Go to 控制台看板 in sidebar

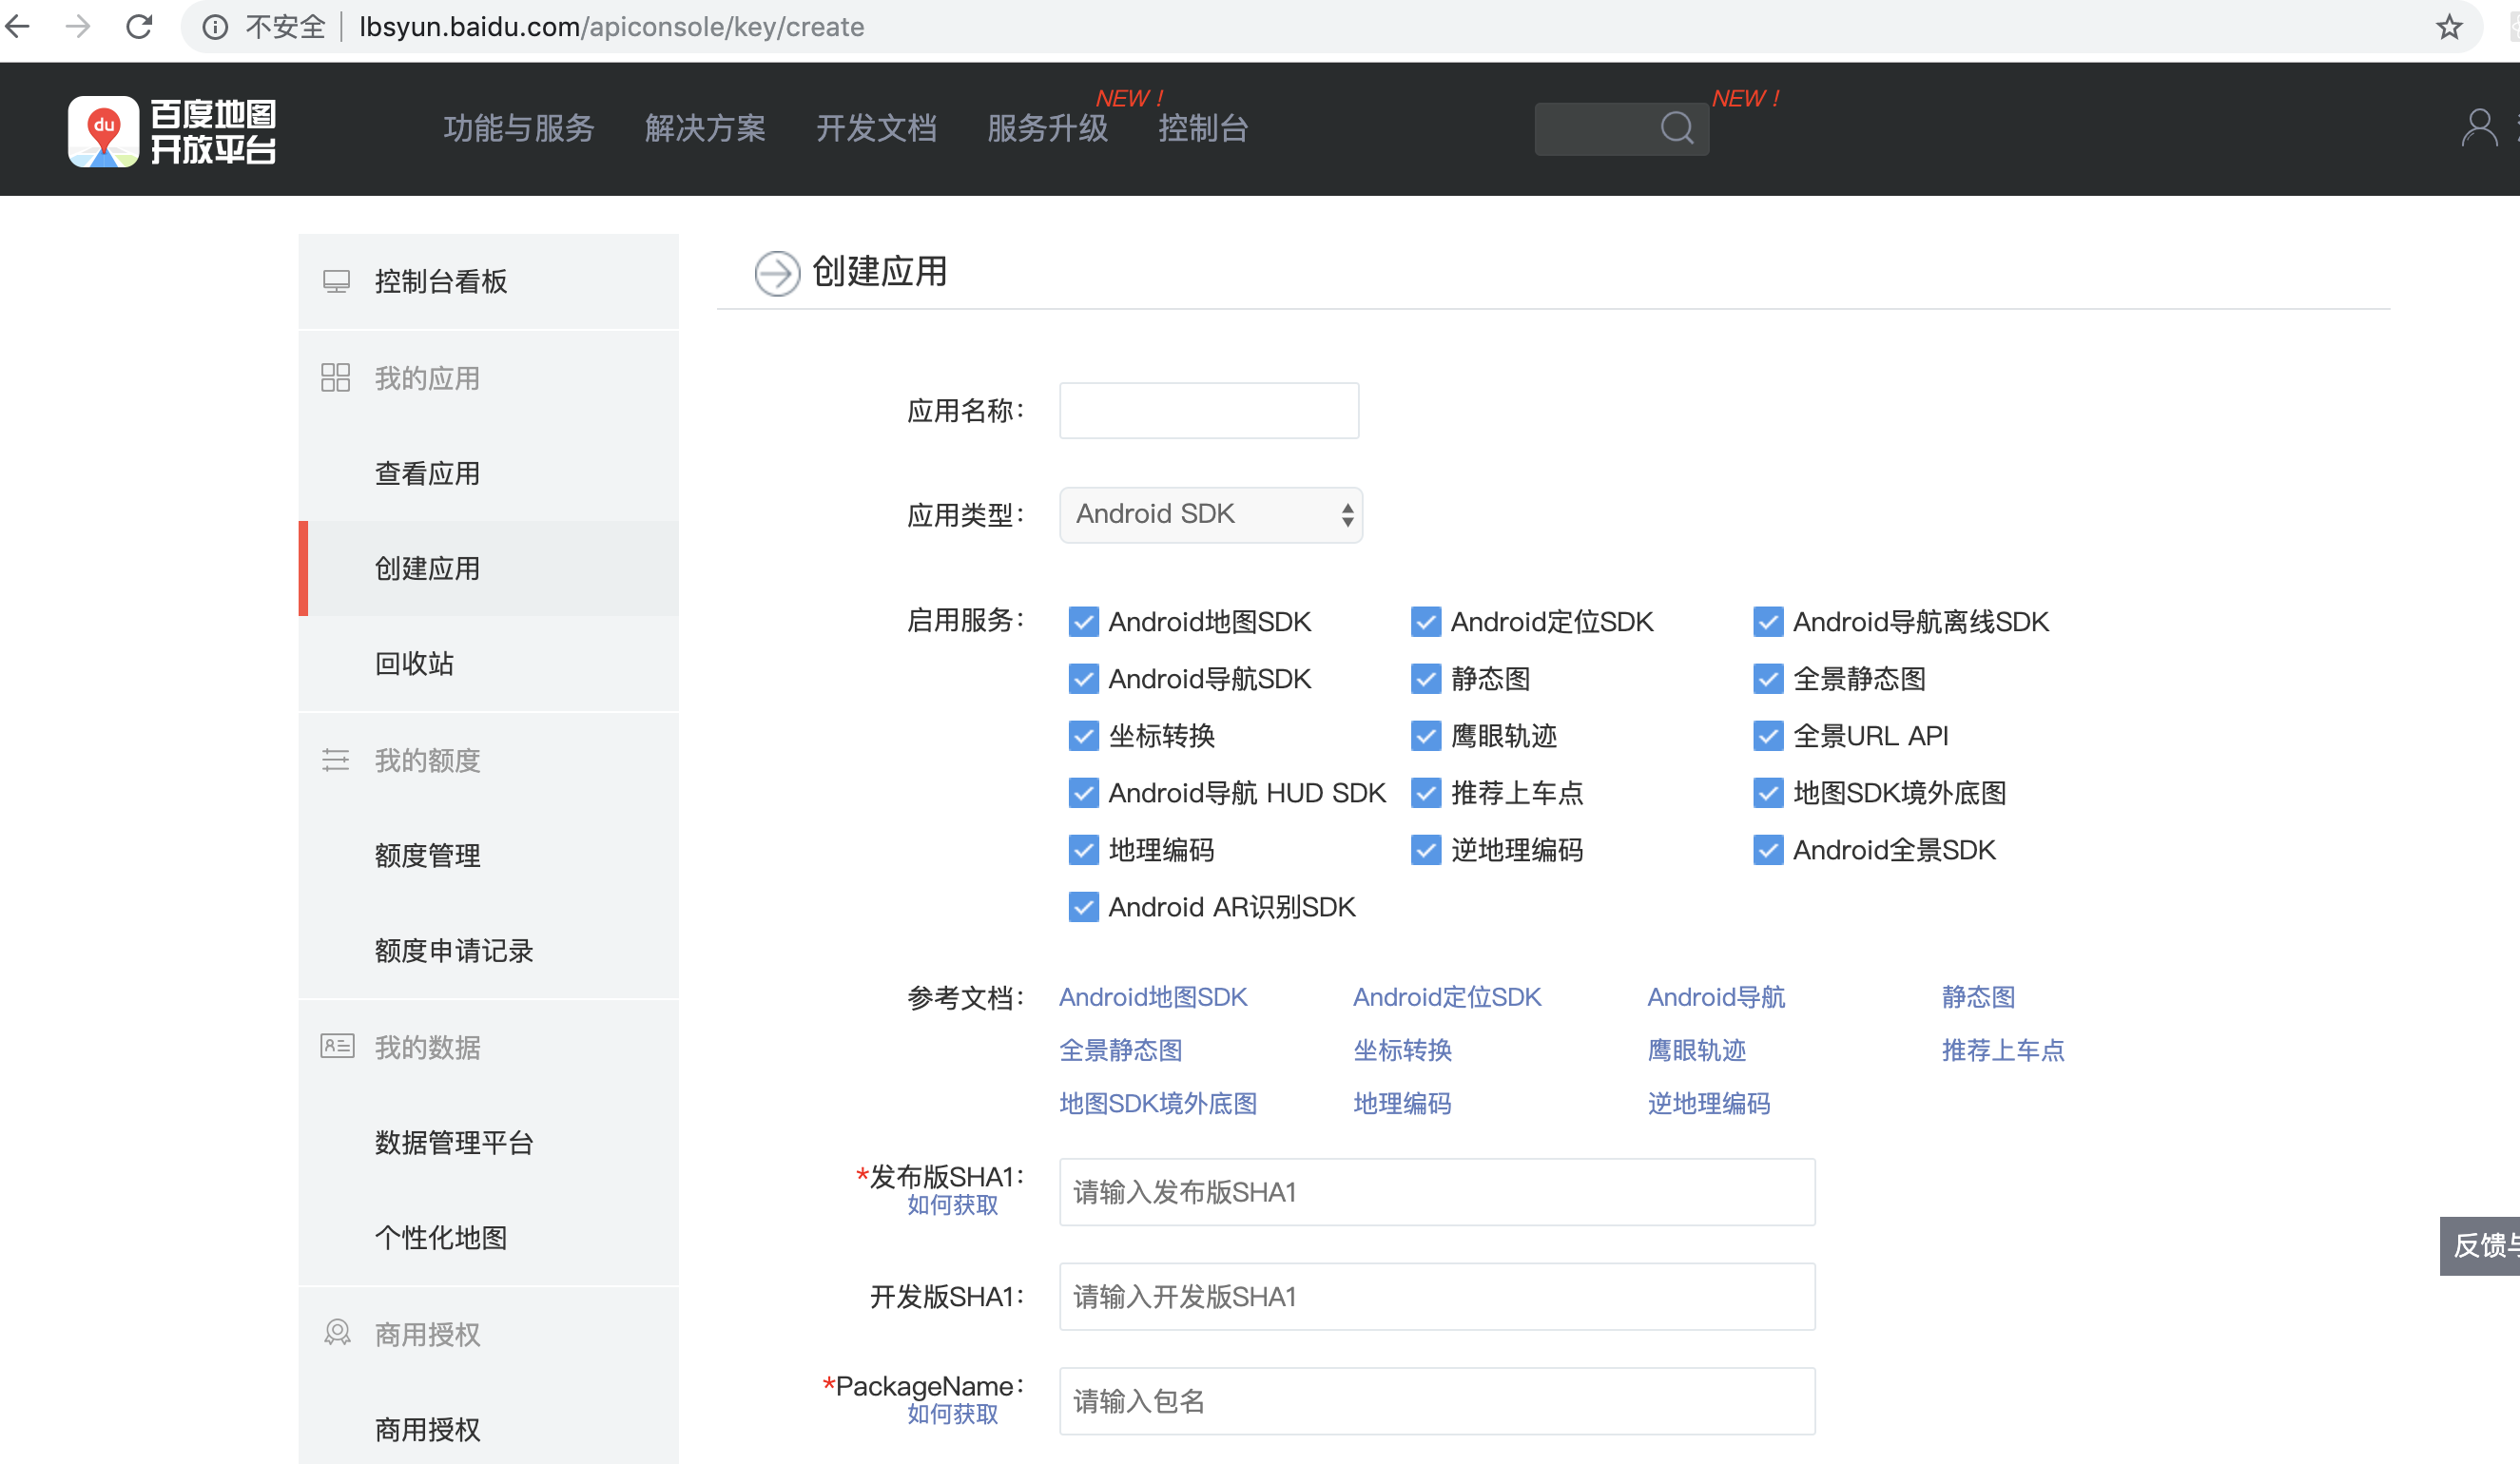click(x=488, y=281)
